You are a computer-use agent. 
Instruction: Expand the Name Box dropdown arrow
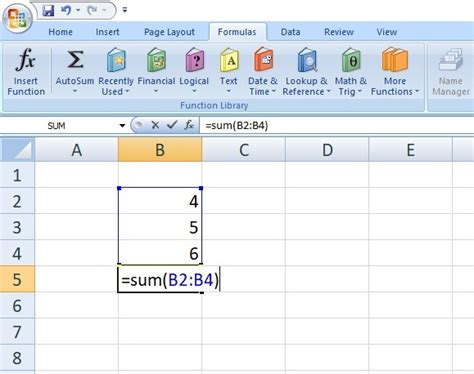pyautogui.click(x=122, y=126)
